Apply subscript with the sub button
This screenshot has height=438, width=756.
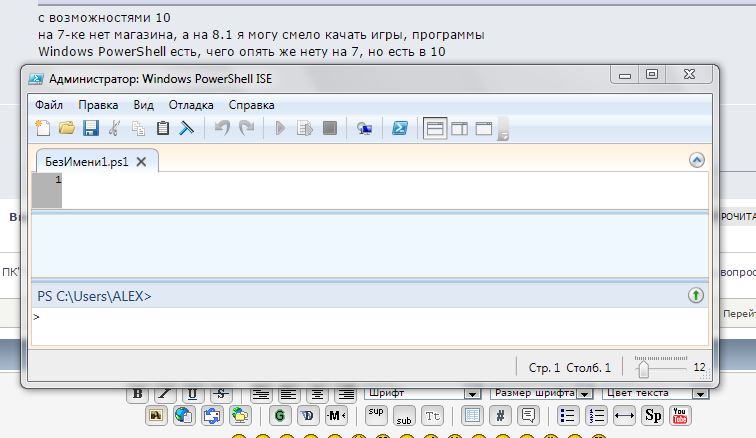click(x=404, y=415)
